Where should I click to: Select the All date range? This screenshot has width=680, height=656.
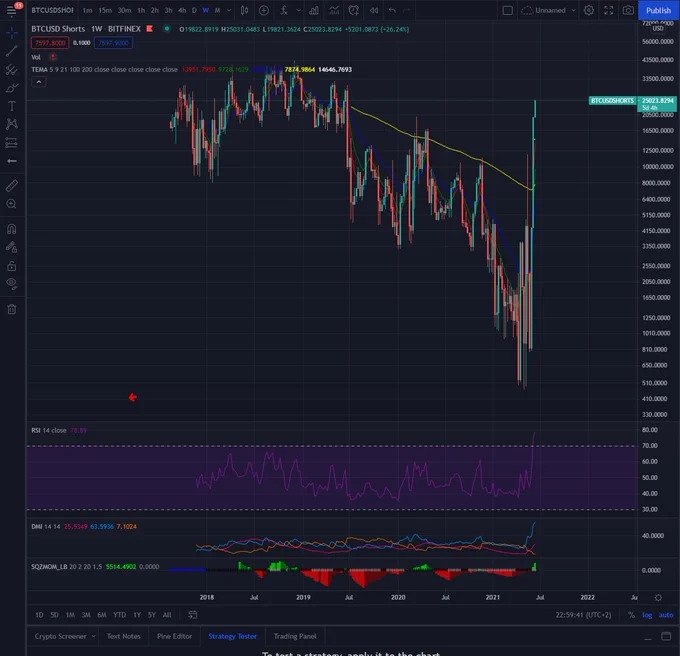167,615
